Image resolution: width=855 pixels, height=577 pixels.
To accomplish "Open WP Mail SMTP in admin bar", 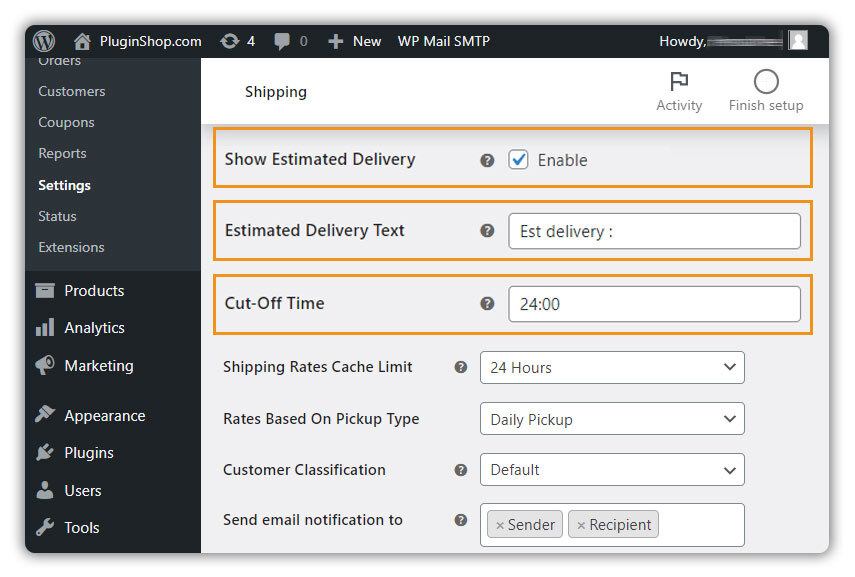I will pos(444,41).
